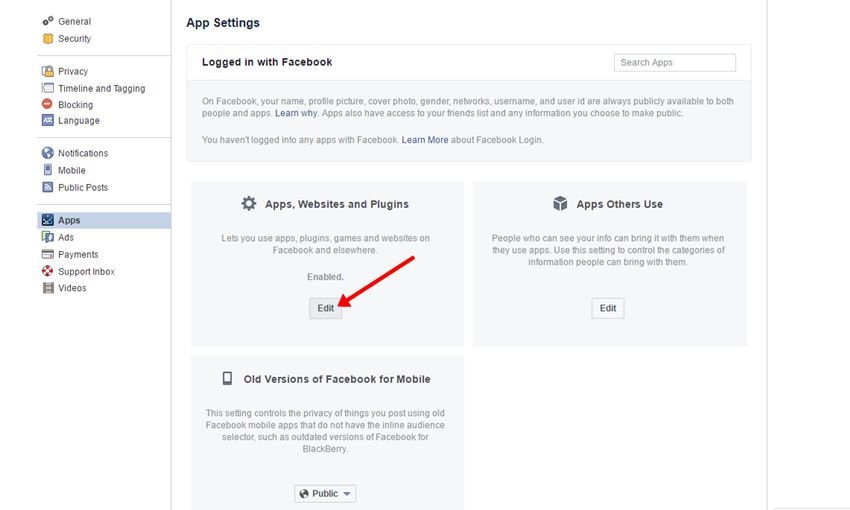Screen dimensions: 850x510
Task: Click the Apps, Websites and Plugins heading
Action: (x=337, y=204)
